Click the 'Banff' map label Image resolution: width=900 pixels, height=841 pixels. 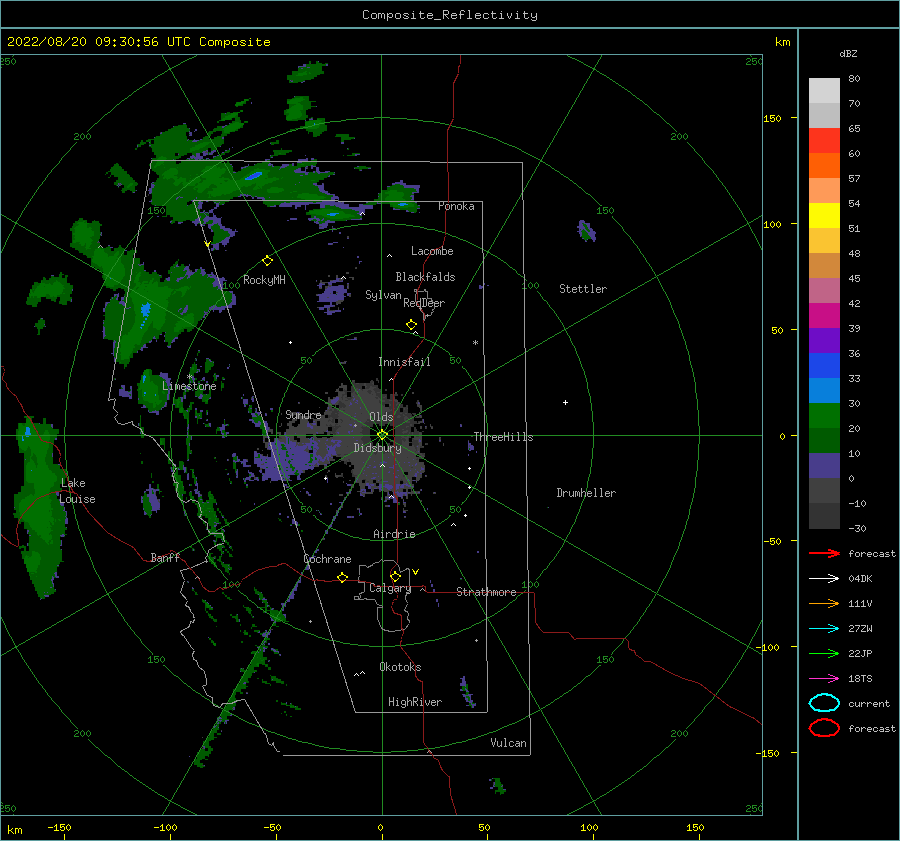[x=165, y=557]
